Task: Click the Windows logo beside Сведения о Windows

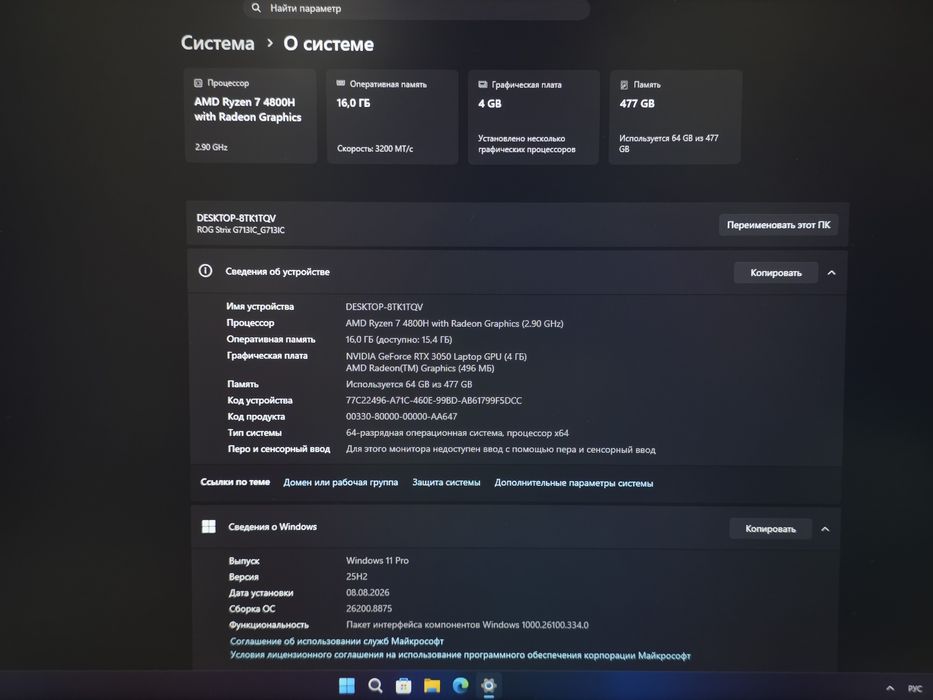Action: click(x=209, y=526)
